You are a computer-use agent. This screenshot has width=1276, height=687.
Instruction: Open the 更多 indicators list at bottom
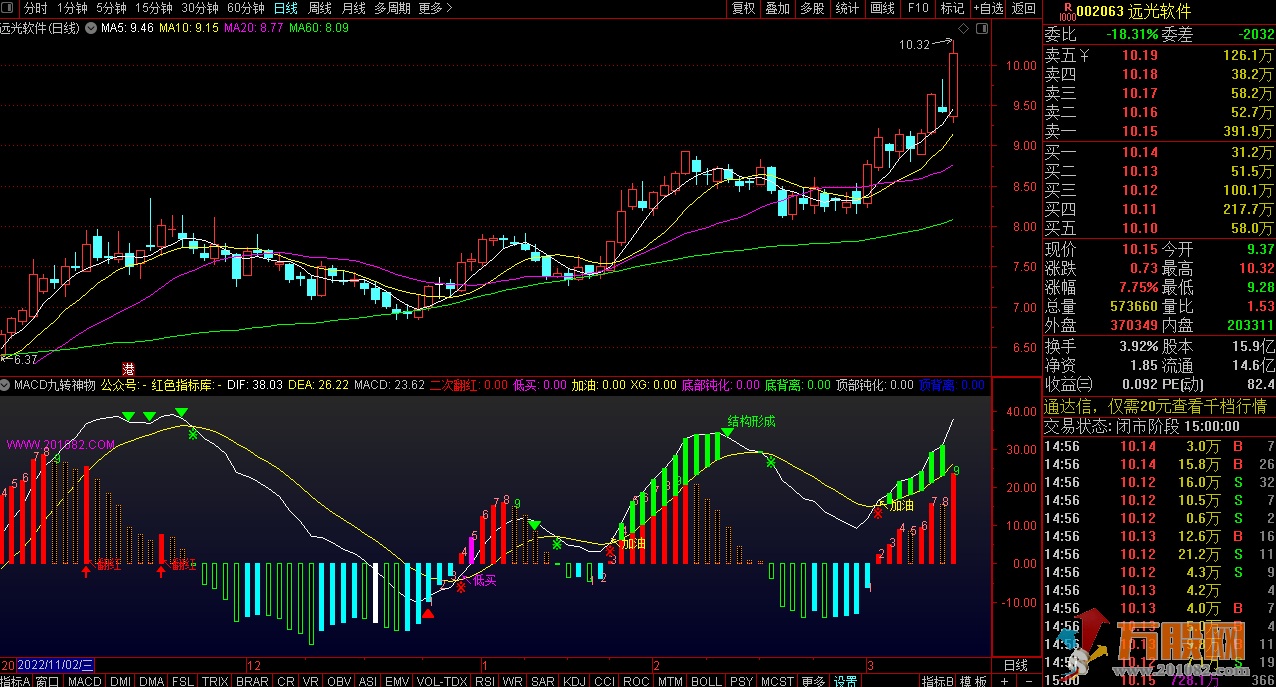click(x=813, y=680)
